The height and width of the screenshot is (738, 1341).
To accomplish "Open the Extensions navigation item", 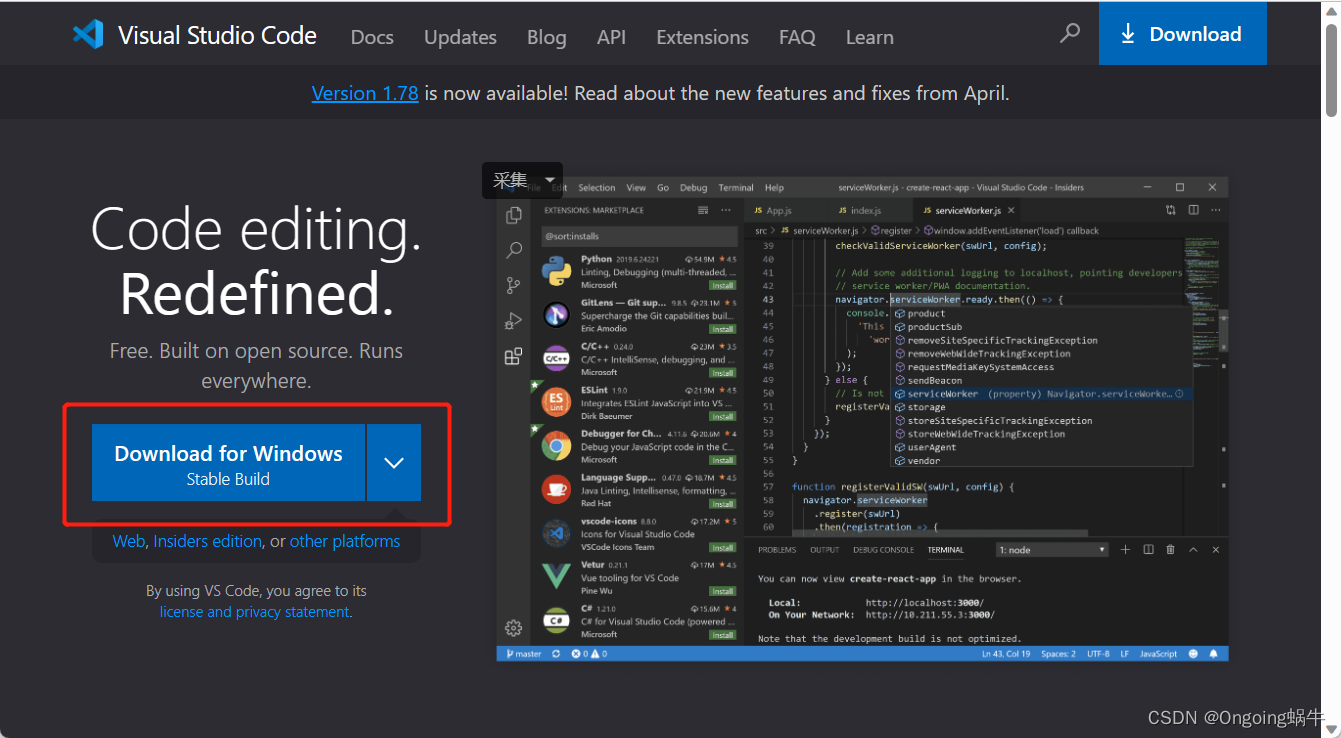I will 702,37.
